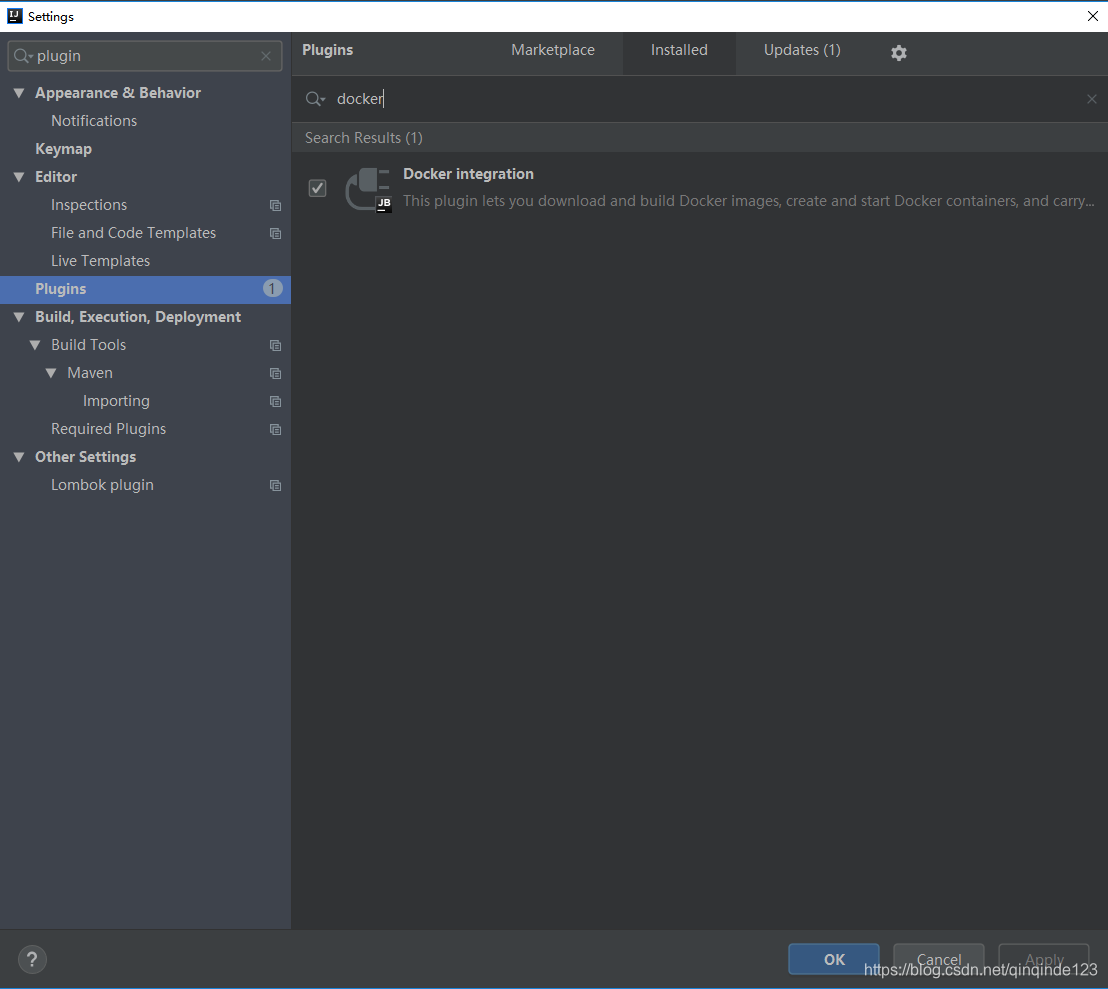
Task: Click the update count badge on Plugins
Action: point(273,288)
